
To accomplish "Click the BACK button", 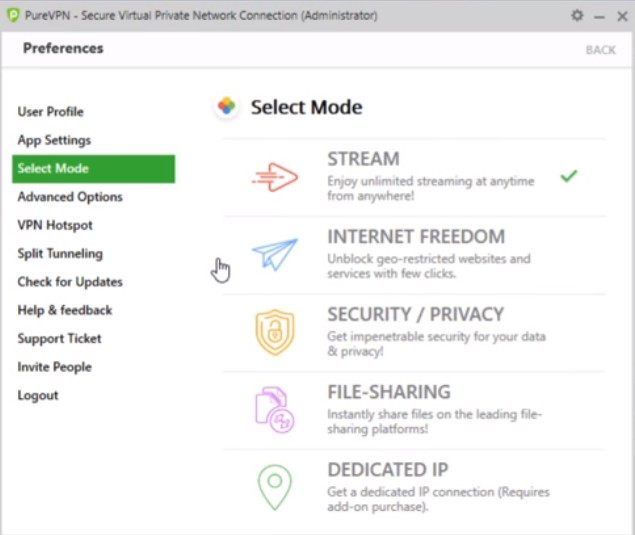I will pos(600,49).
